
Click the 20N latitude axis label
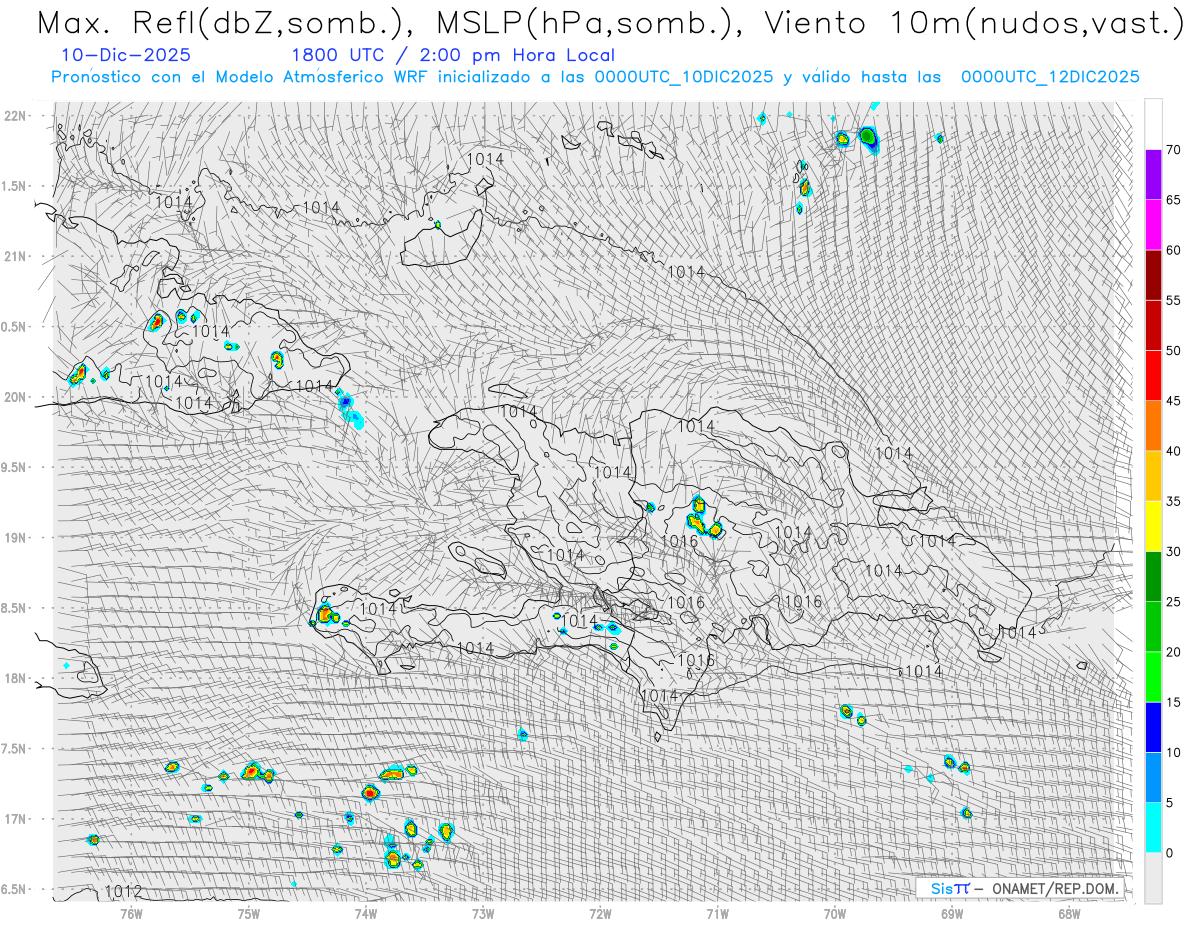16,397
